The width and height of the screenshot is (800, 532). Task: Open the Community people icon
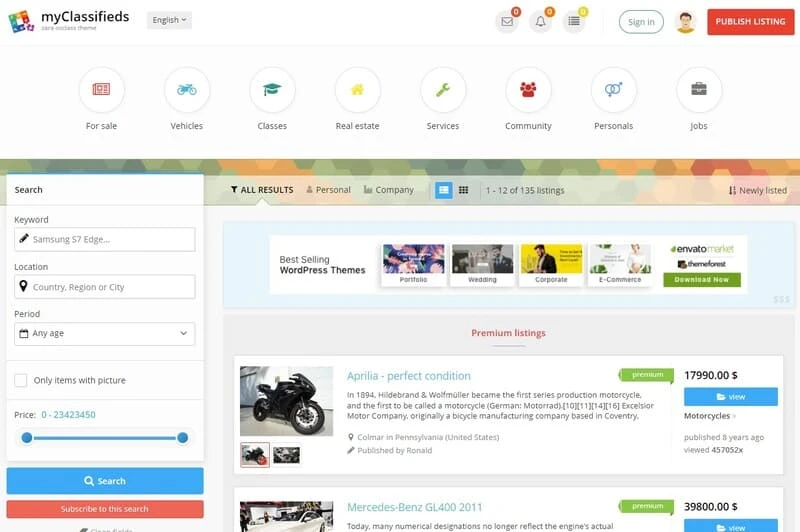(528, 90)
